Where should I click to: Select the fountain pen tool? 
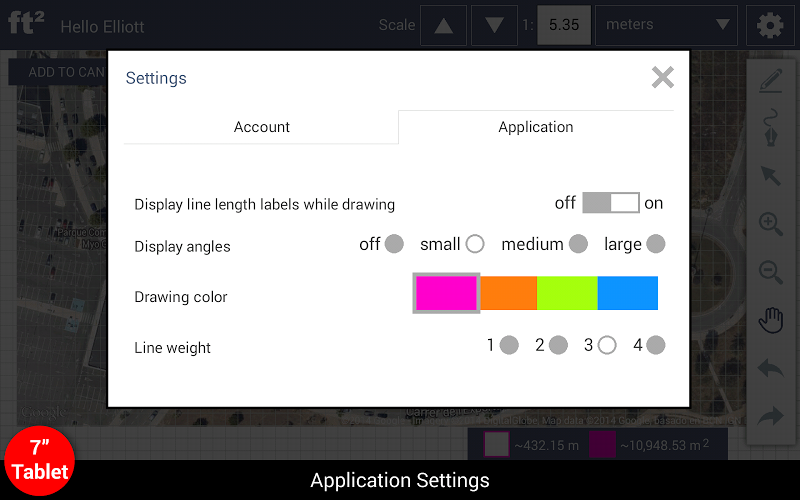click(770, 129)
